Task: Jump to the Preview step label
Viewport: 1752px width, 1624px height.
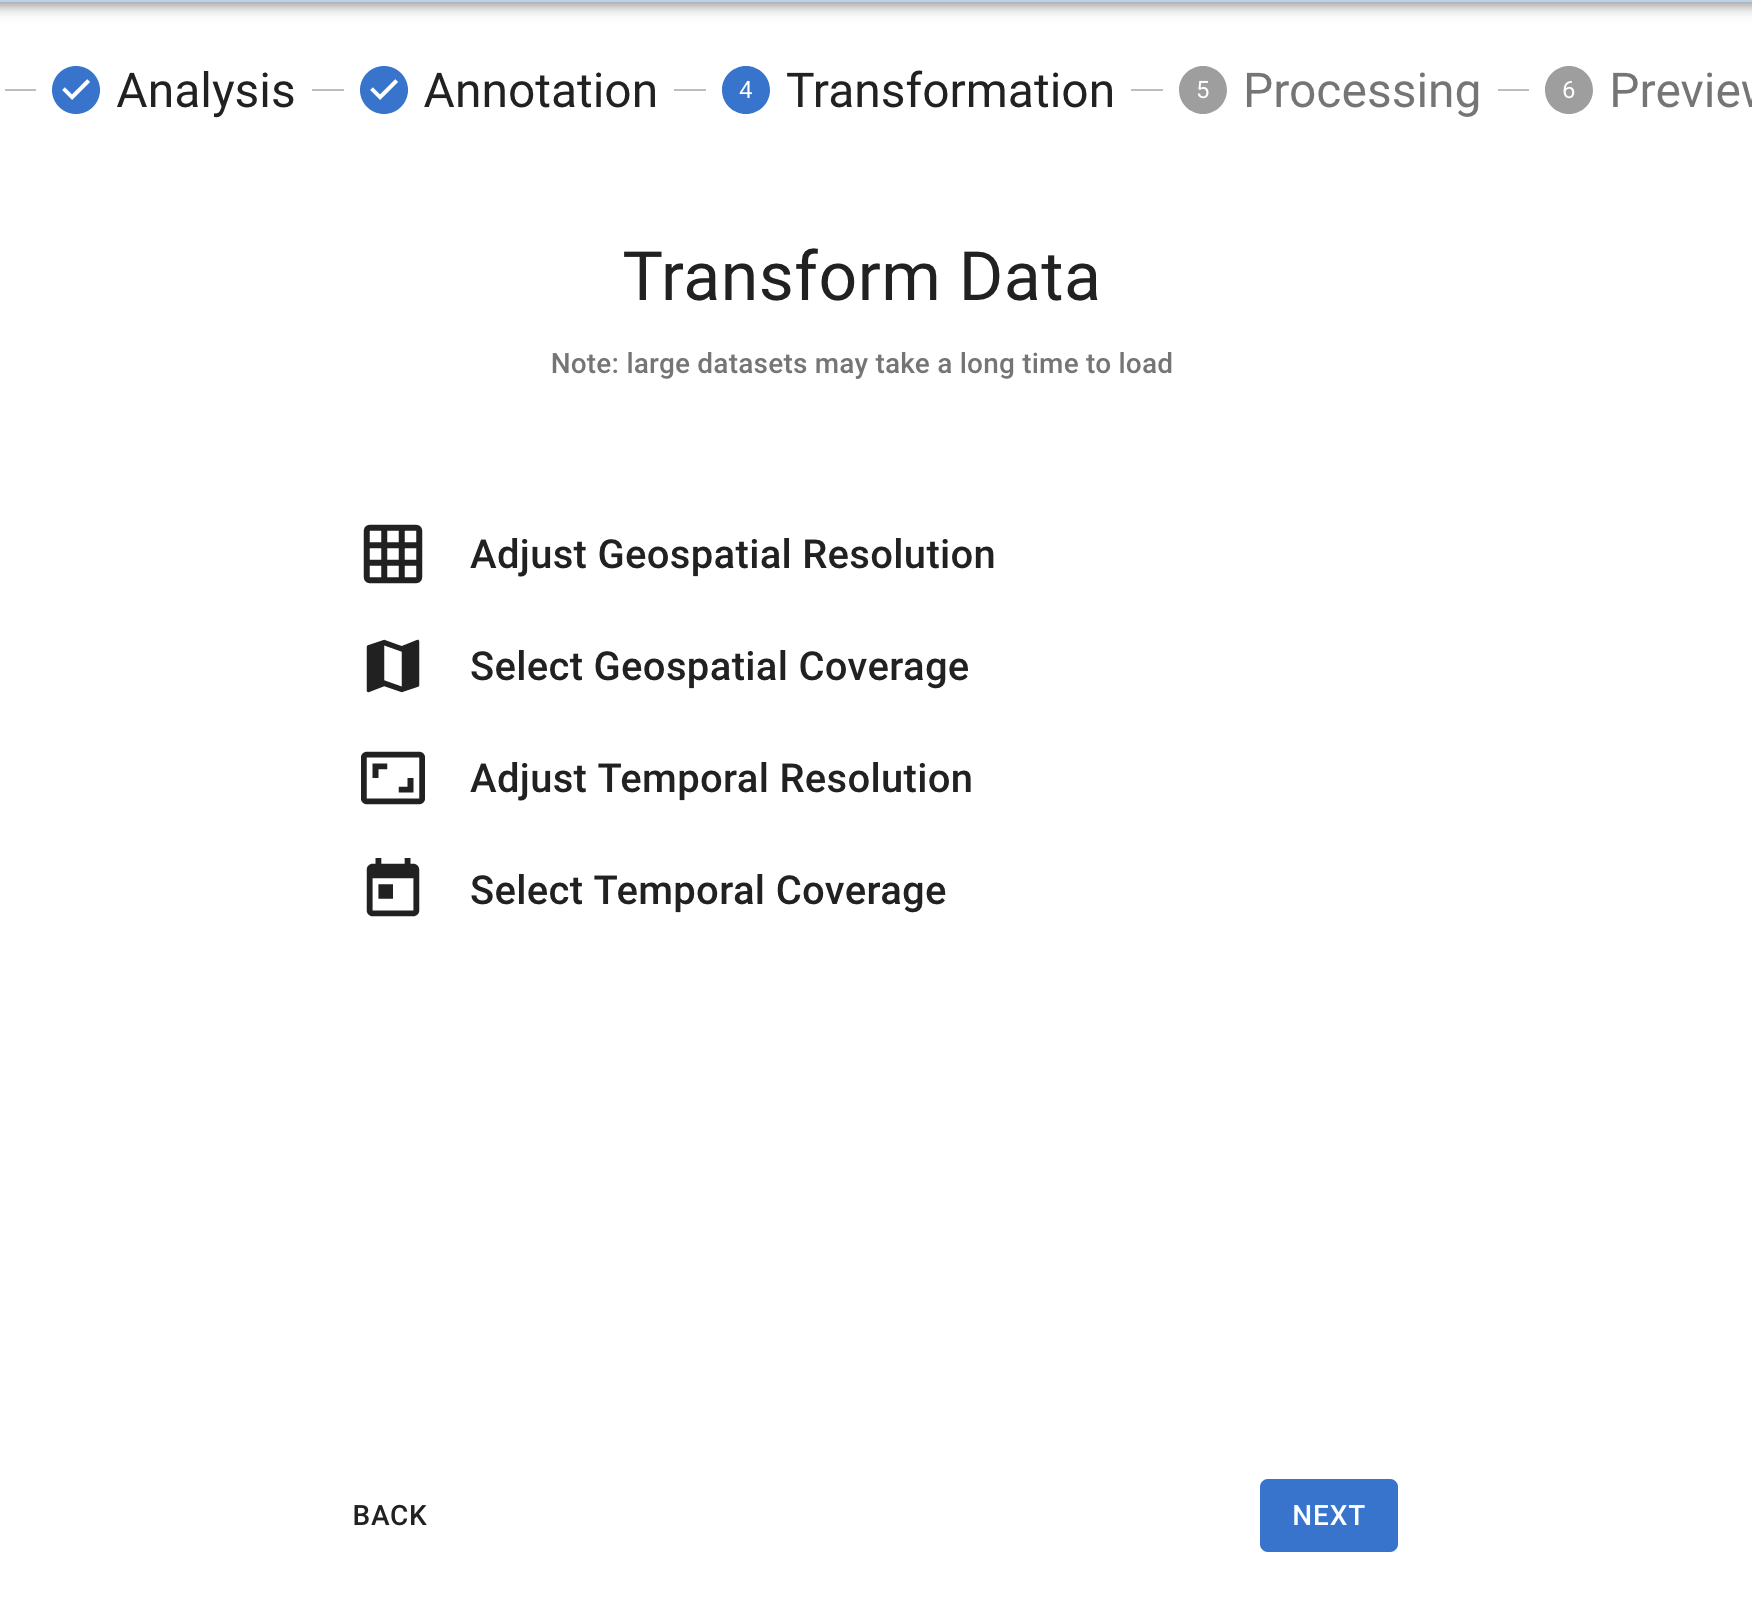Action: pos(1681,91)
